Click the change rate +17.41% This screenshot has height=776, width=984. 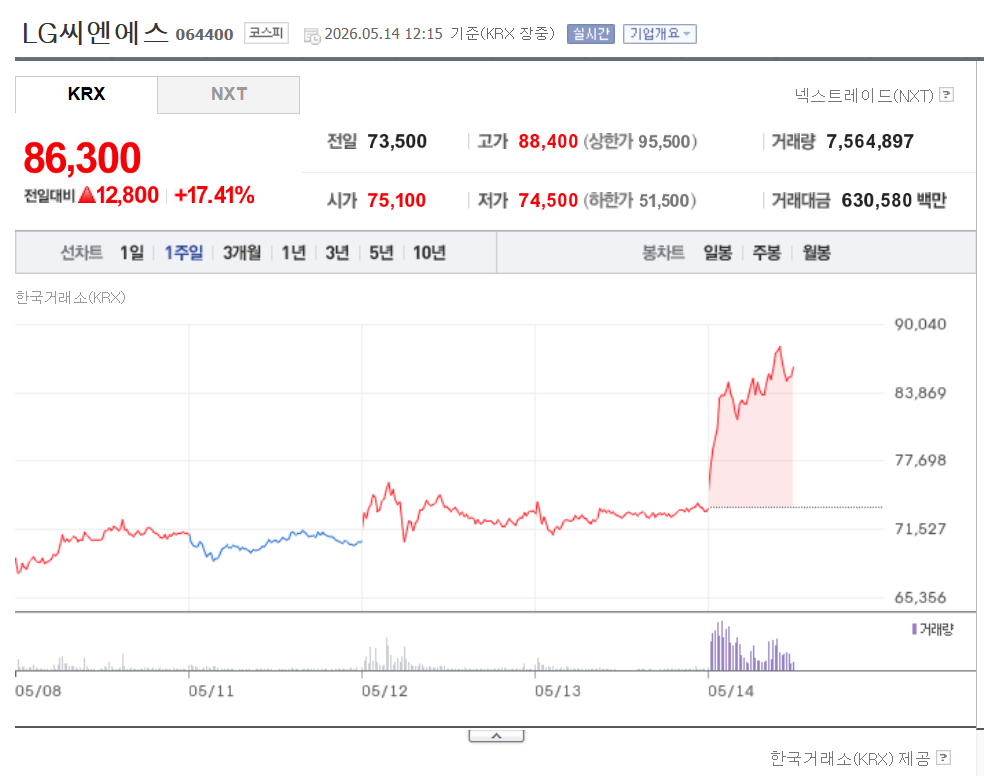click(214, 195)
